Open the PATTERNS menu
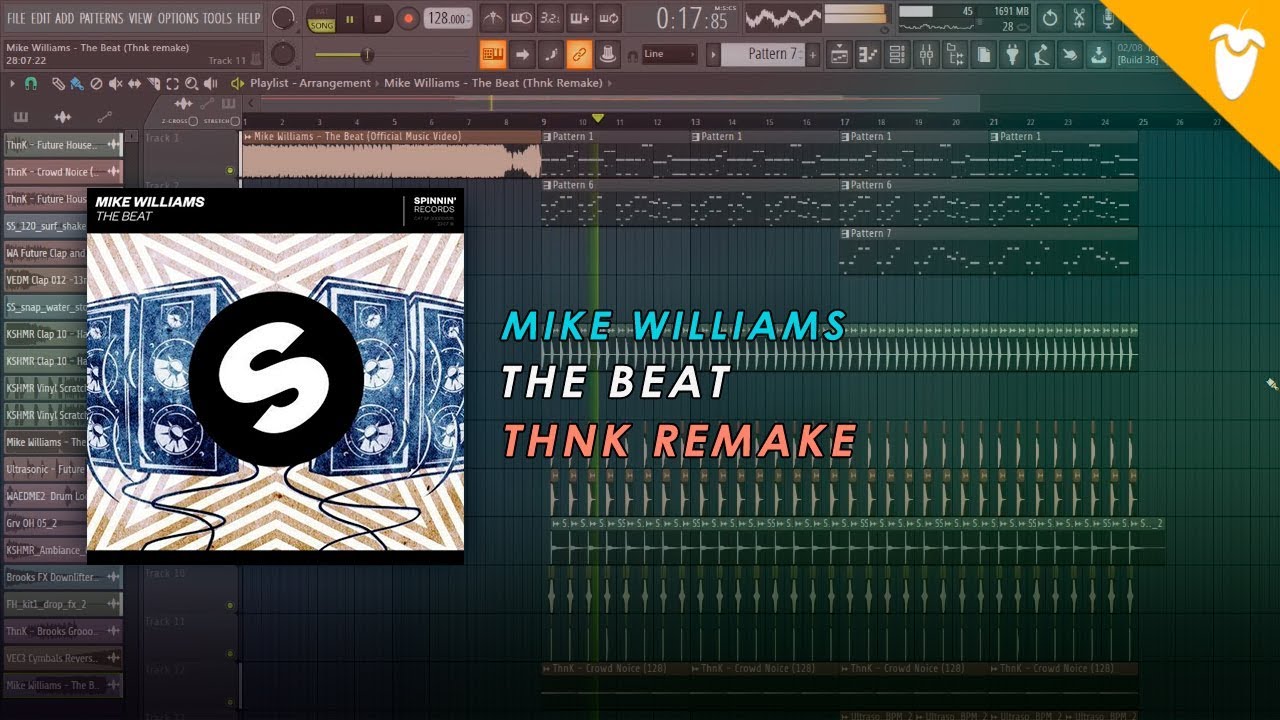The width and height of the screenshot is (1280, 720). [102, 18]
